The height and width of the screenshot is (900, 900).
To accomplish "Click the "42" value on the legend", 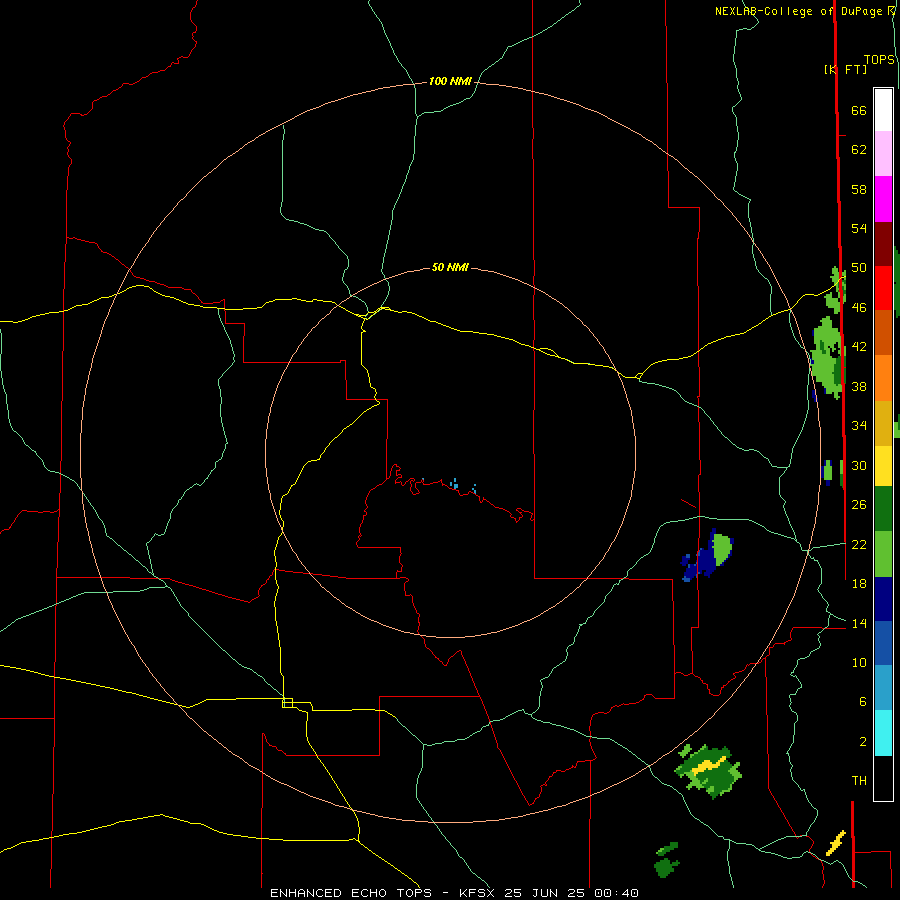I will (x=859, y=347).
